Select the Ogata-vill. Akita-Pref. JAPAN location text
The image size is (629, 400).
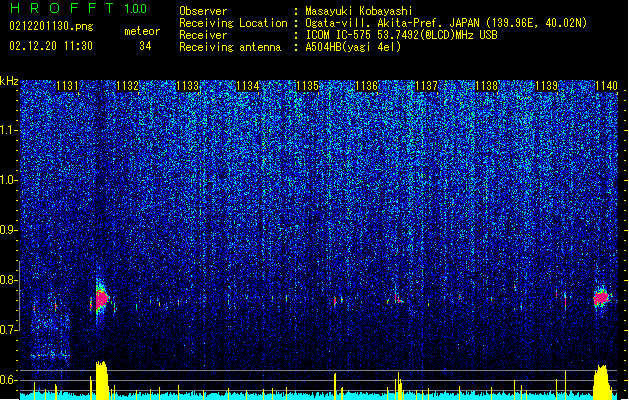pyautogui.click(x=446, y=23)
